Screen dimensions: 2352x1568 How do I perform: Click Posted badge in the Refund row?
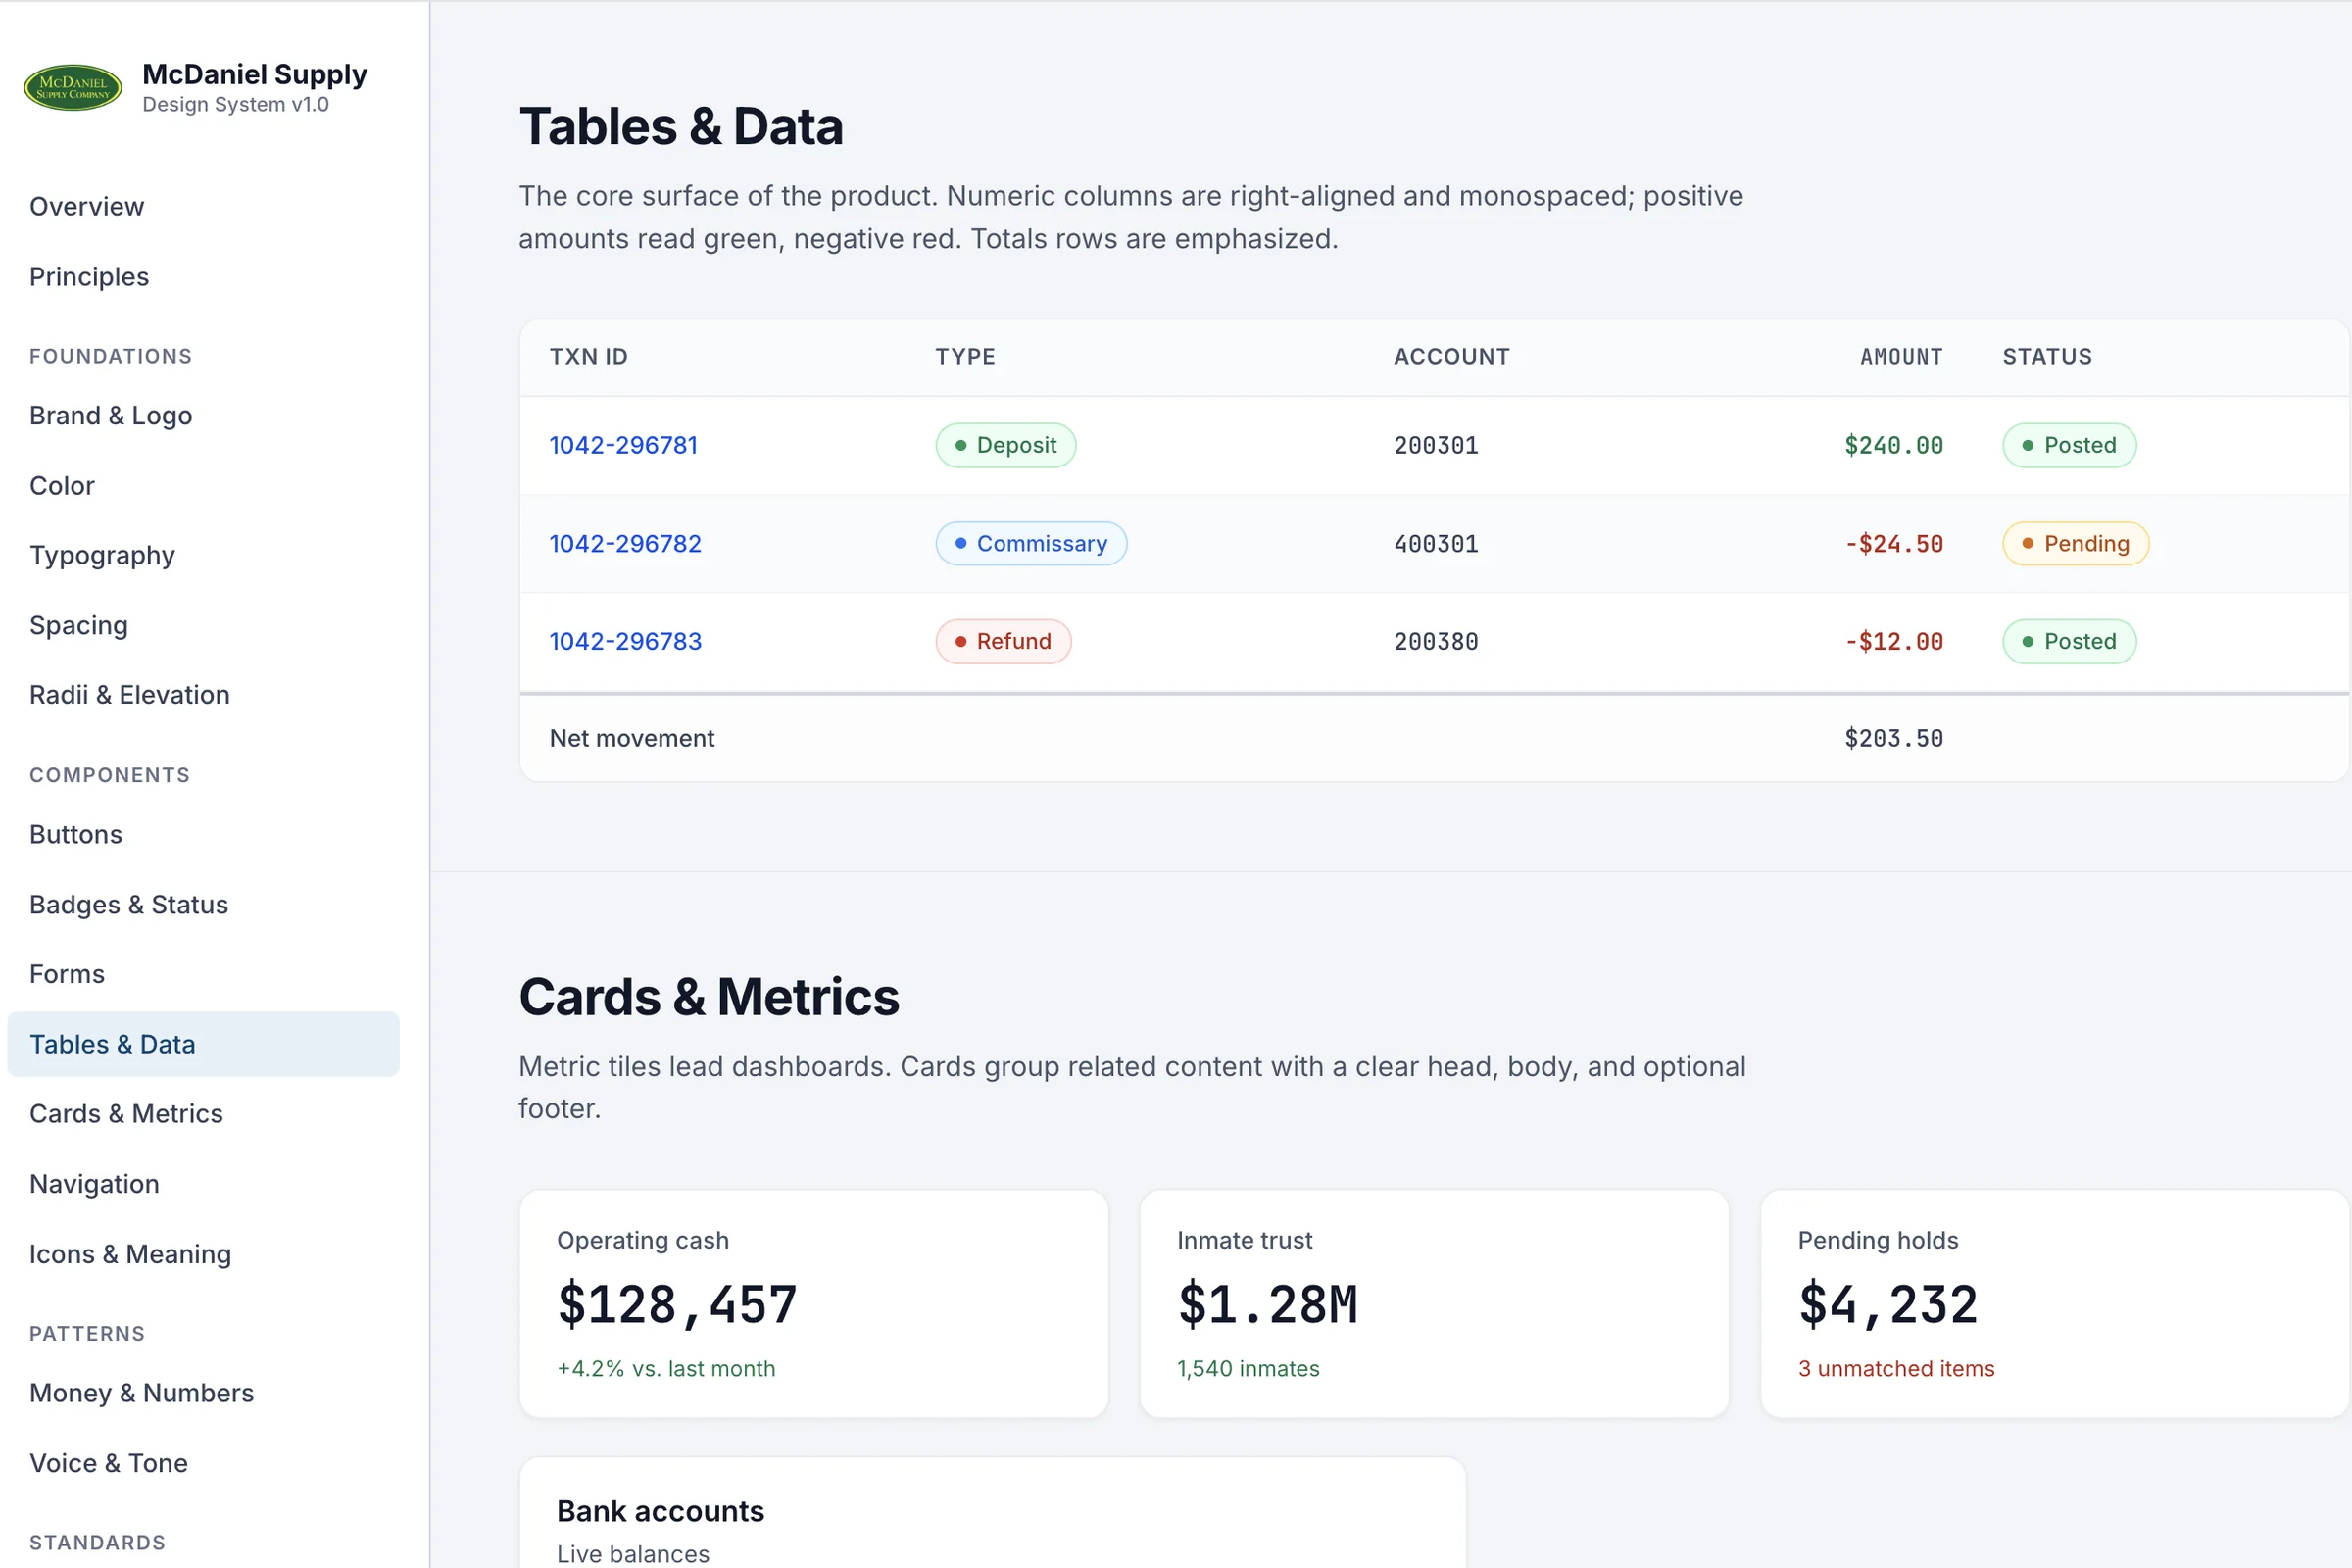pyautogui.click(x=2070, y=641)
